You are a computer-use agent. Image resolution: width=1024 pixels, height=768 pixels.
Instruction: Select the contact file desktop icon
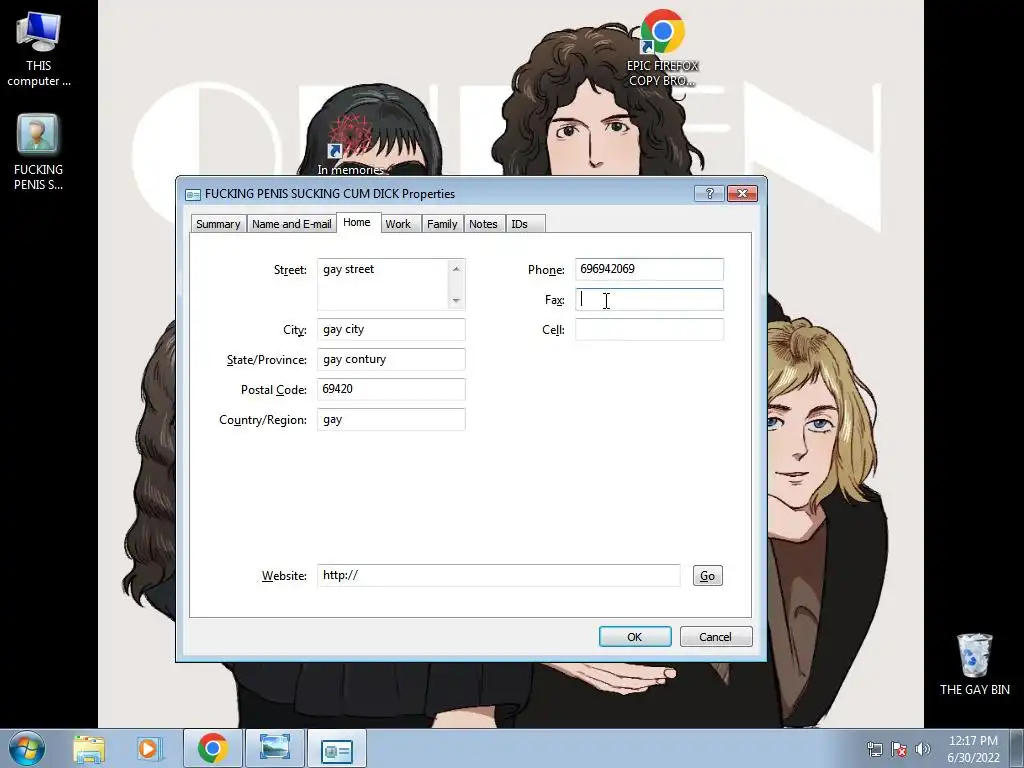point(38,153)
